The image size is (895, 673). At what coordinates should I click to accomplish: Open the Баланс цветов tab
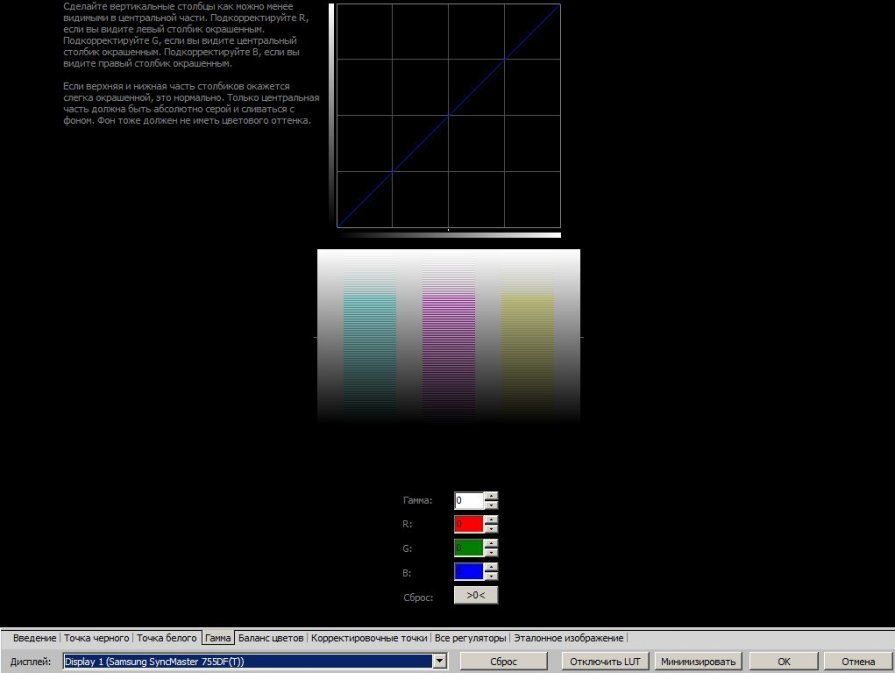271,638
